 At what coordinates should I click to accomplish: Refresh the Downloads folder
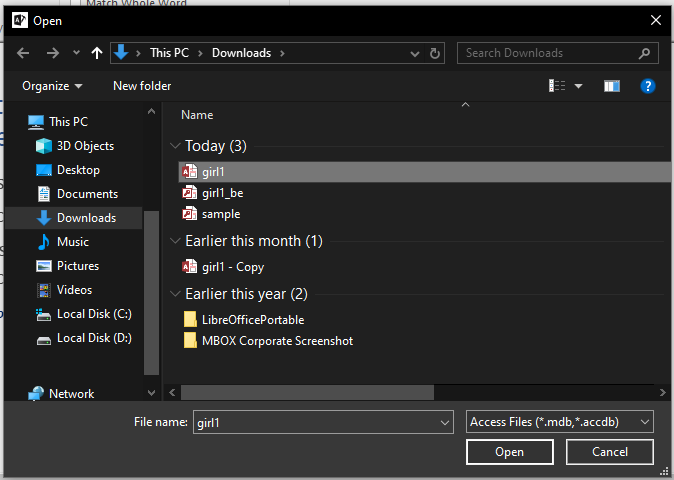[x=435, y=53]
